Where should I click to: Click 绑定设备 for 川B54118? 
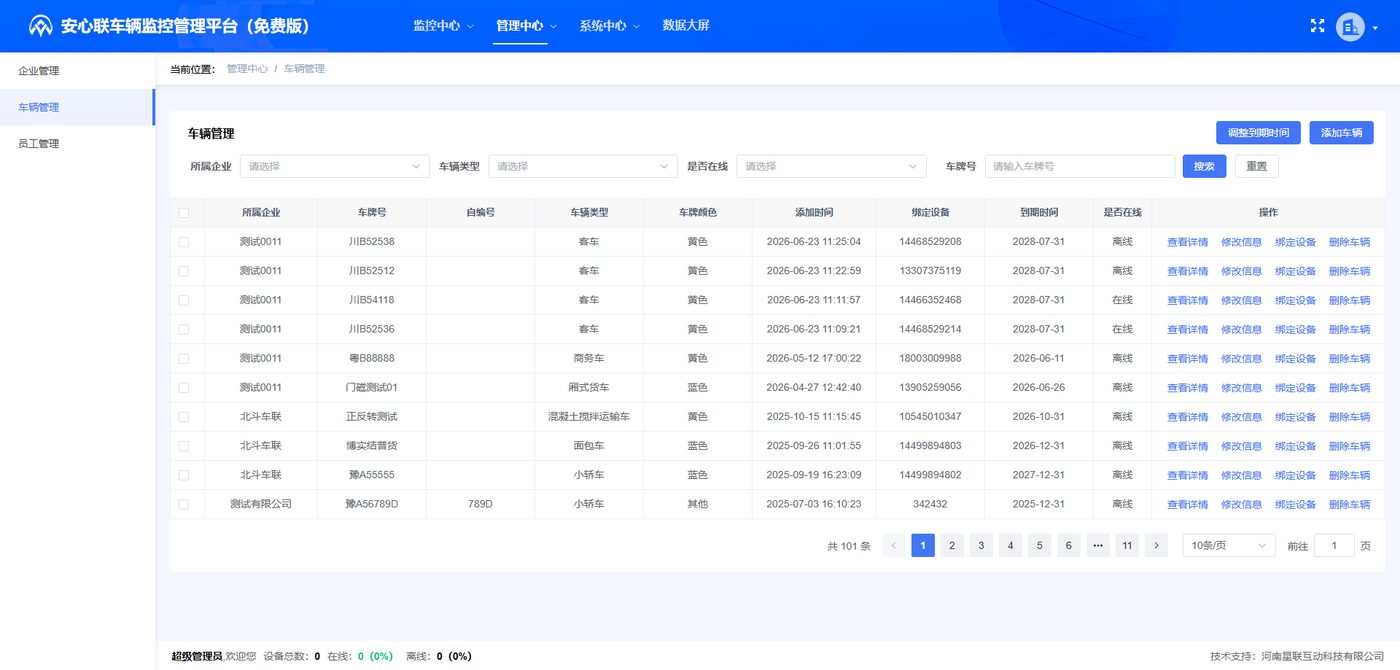pos(1295,300)
